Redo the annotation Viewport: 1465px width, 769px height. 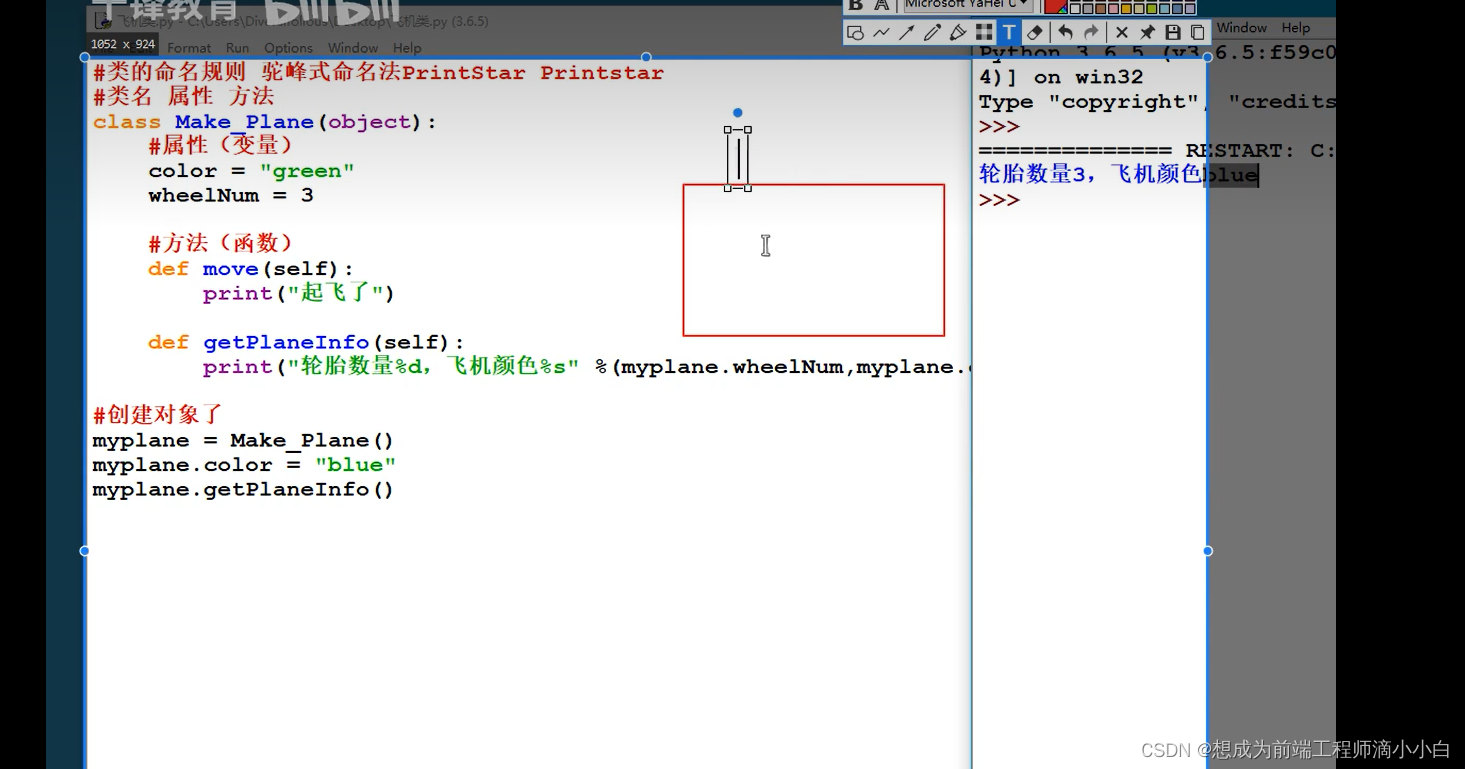(x=1091, y=33)
